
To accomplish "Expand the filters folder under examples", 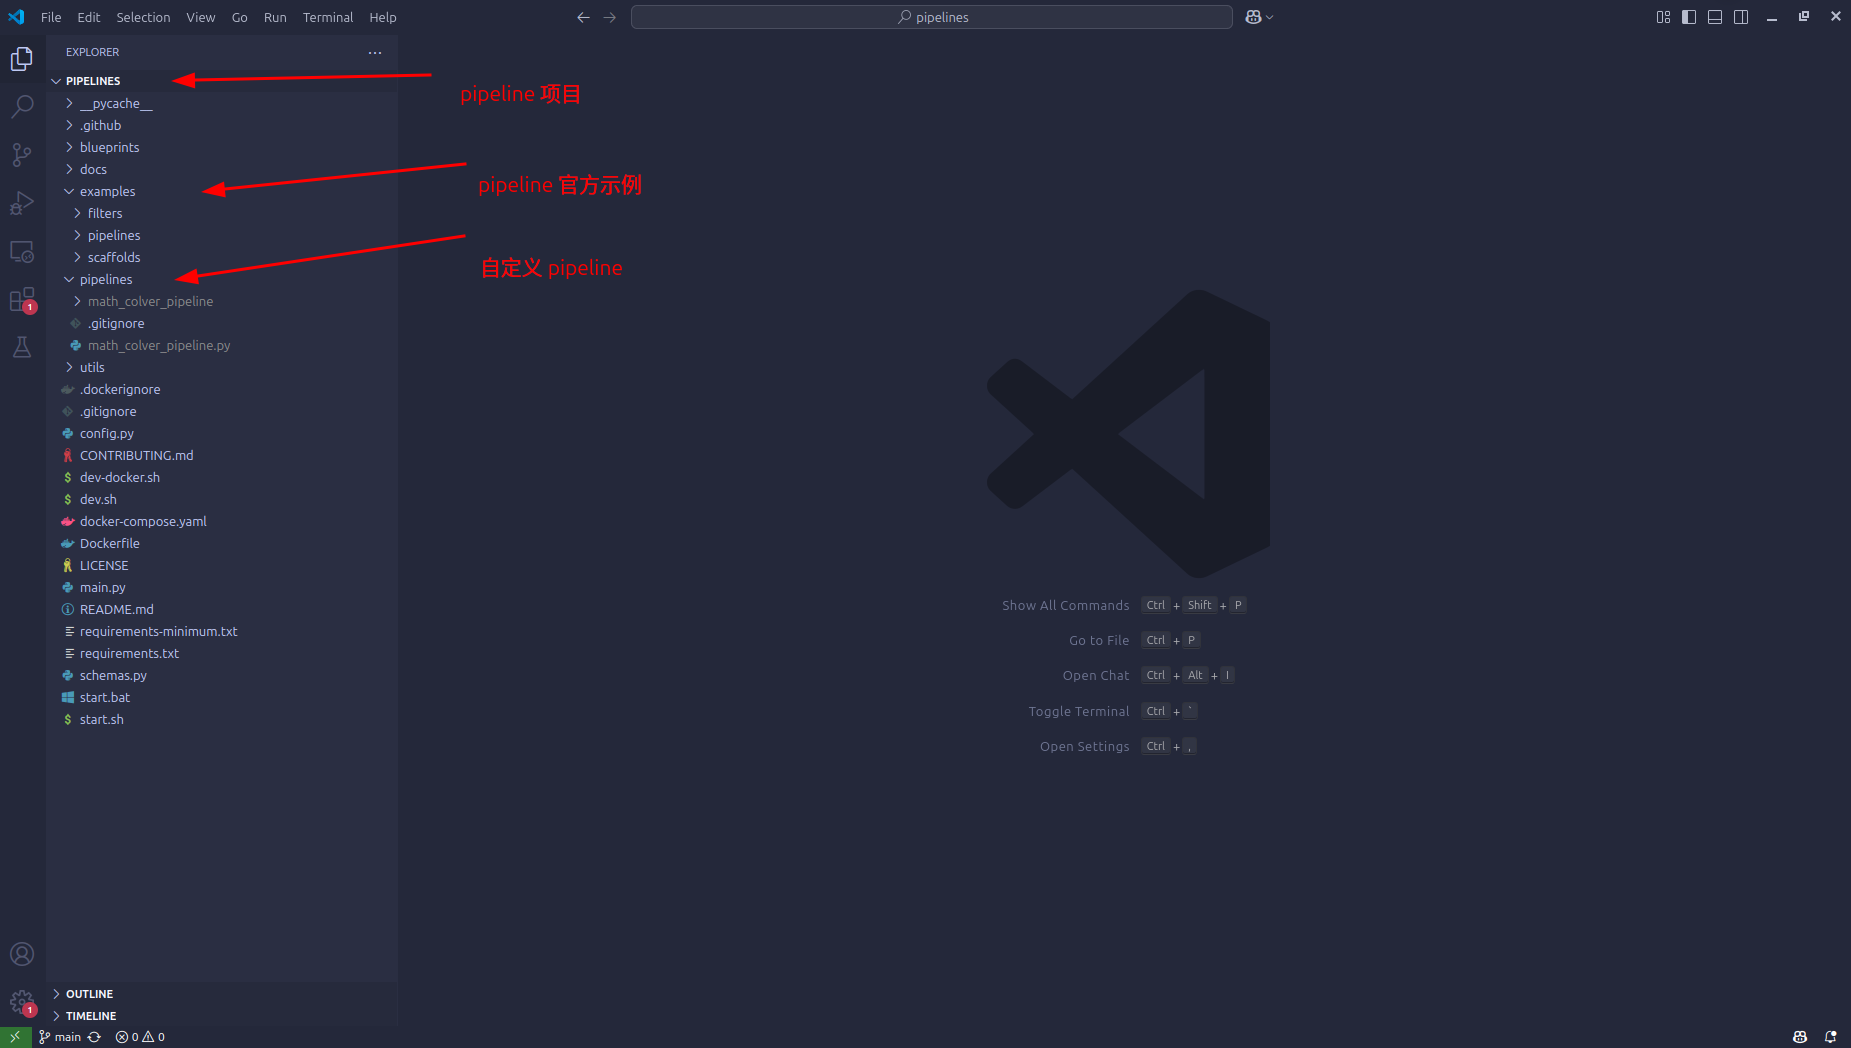I will [222, 213].
